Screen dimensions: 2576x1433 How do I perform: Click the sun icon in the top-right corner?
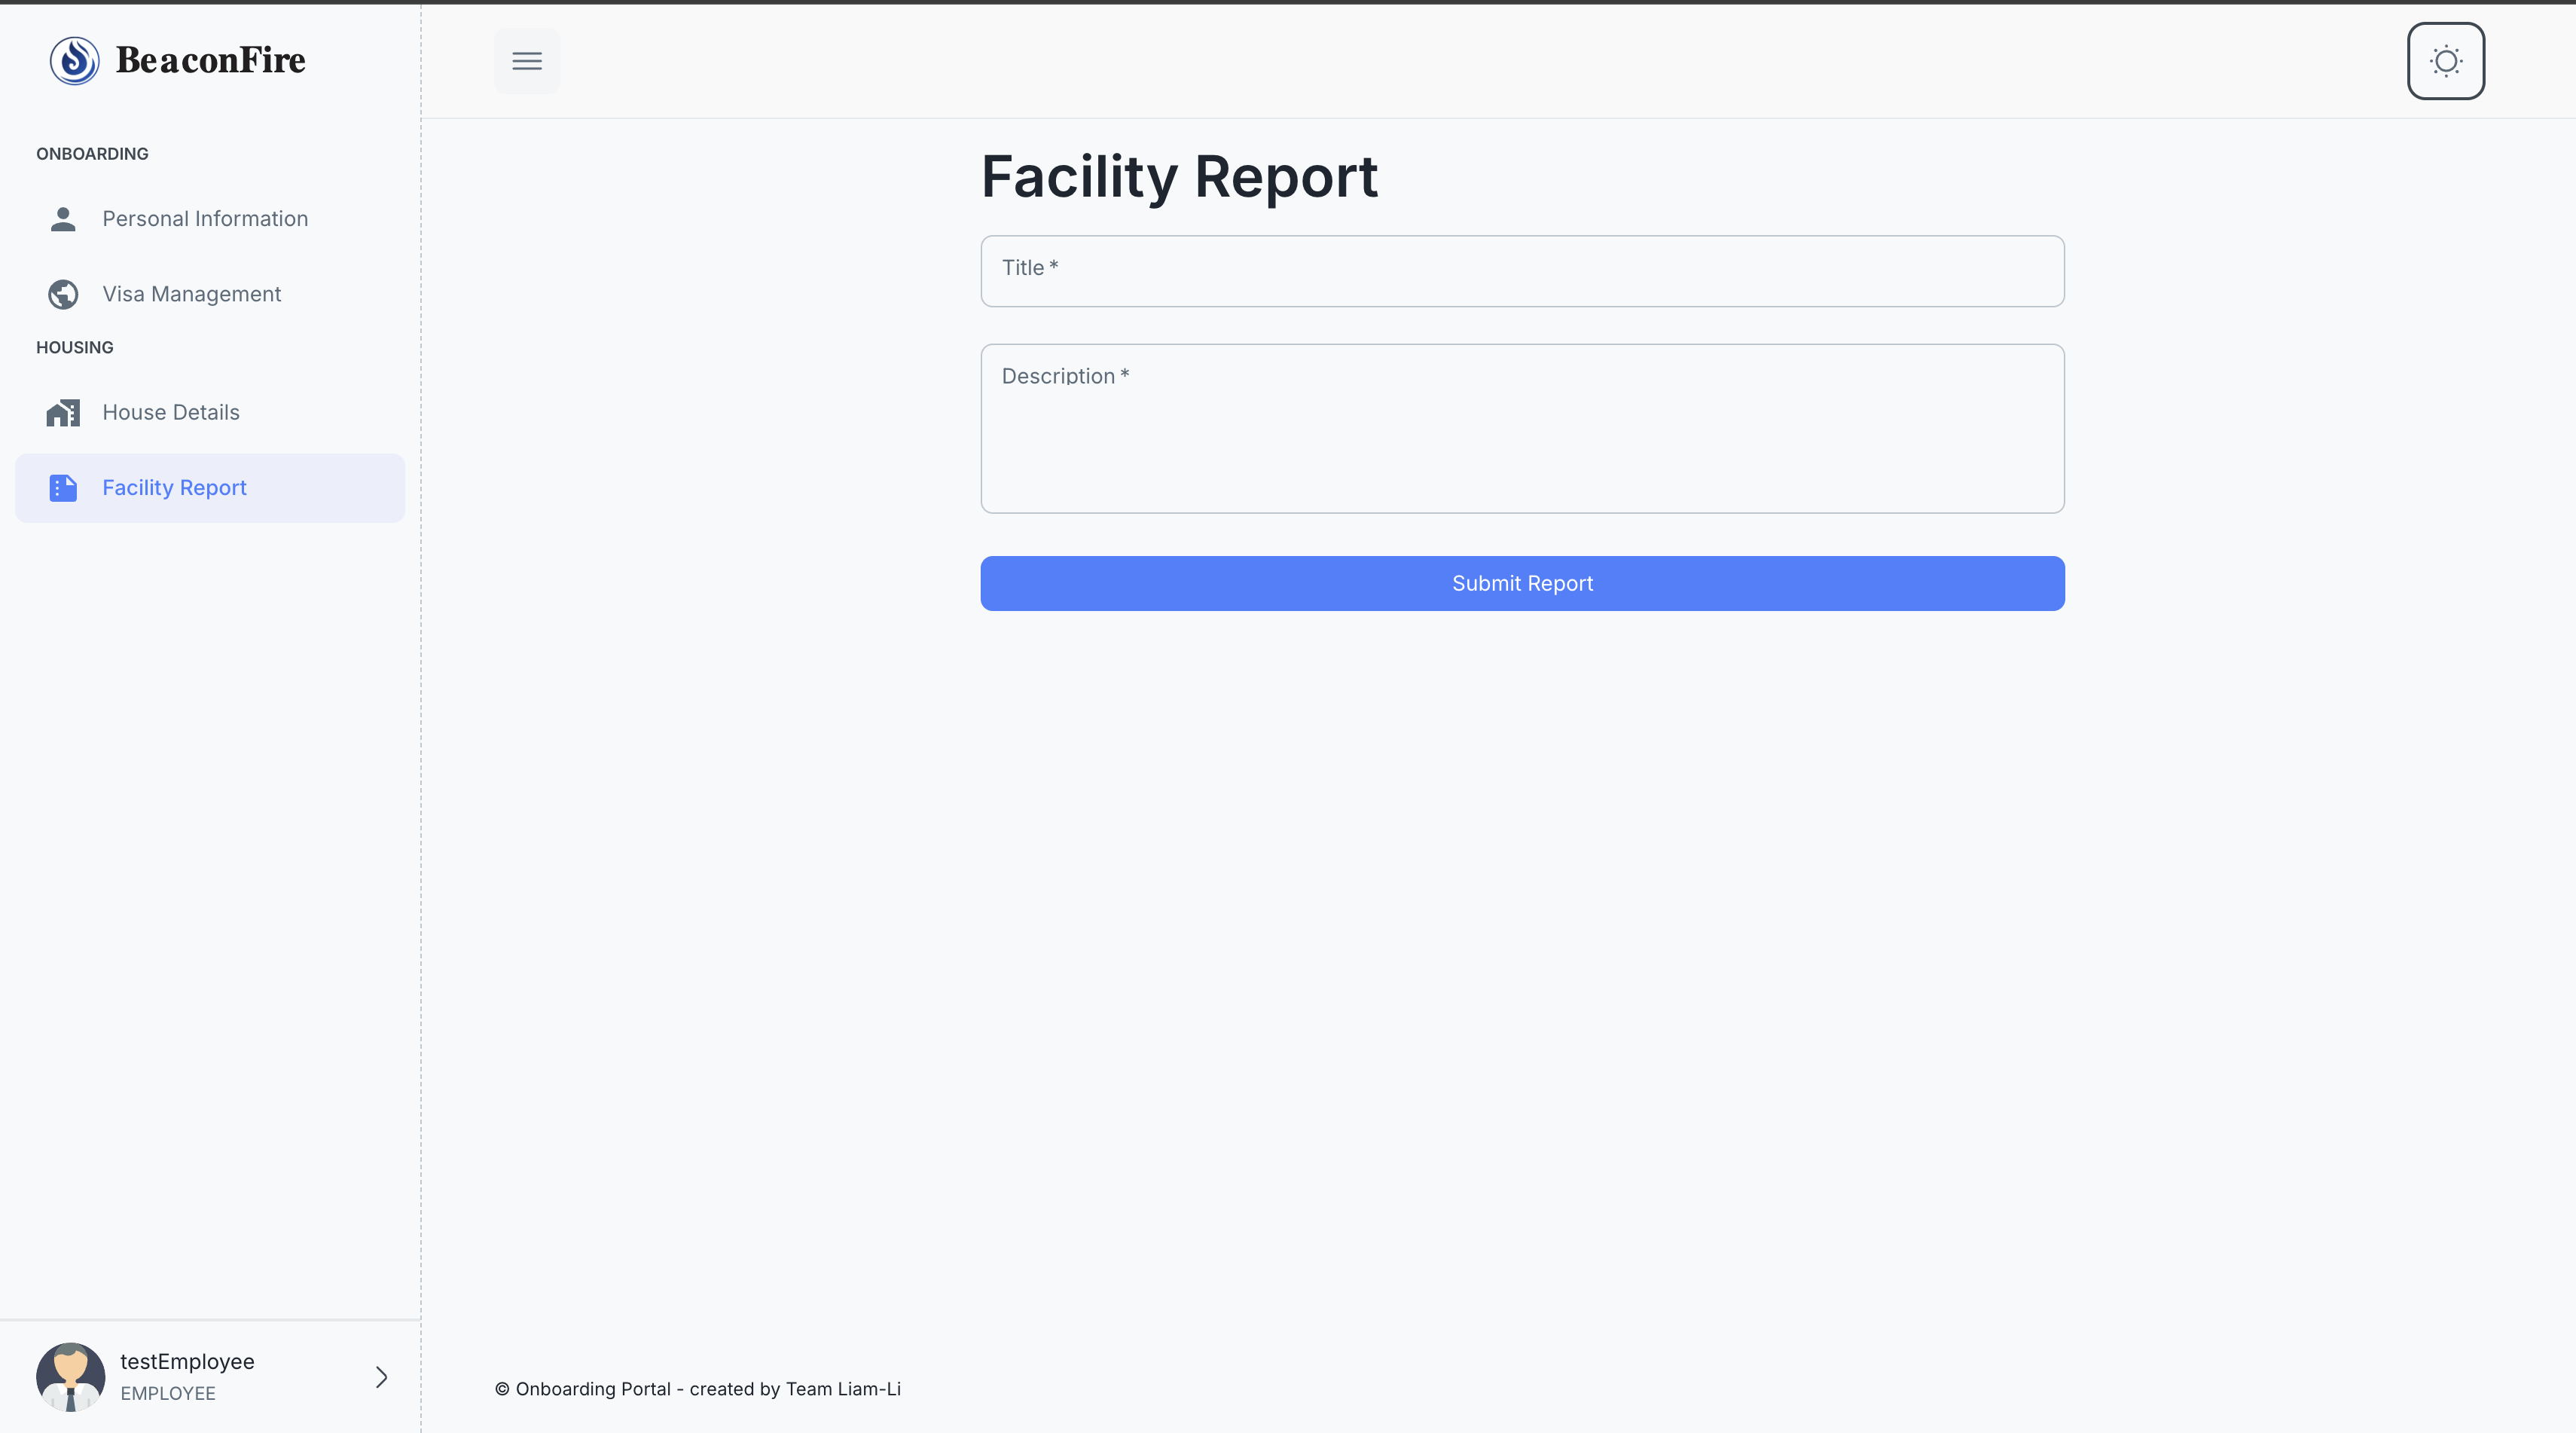[x=2445, y=61]
